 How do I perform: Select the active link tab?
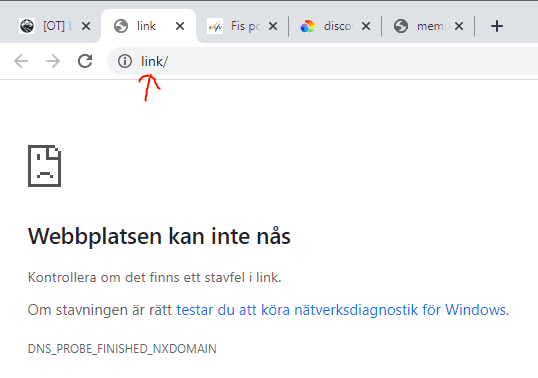point(148,26)
